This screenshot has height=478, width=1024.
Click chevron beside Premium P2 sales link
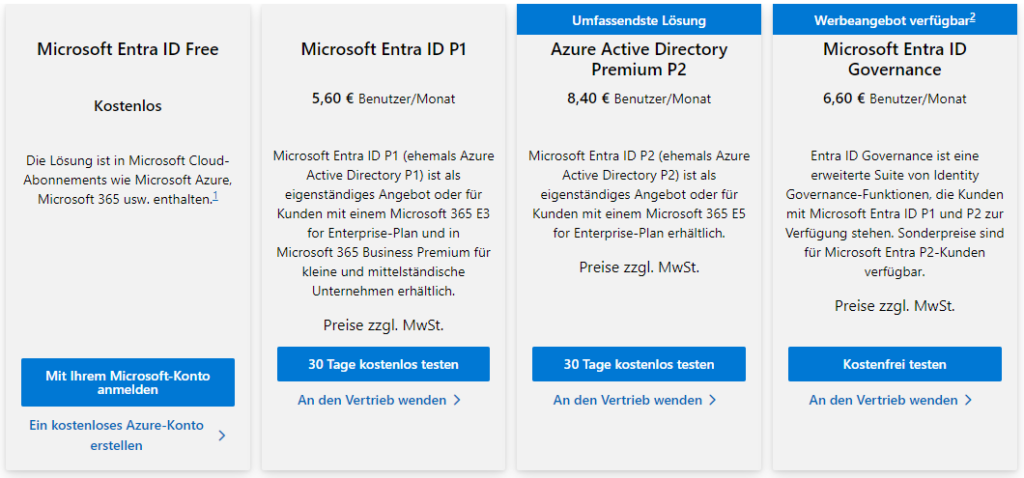713,400
